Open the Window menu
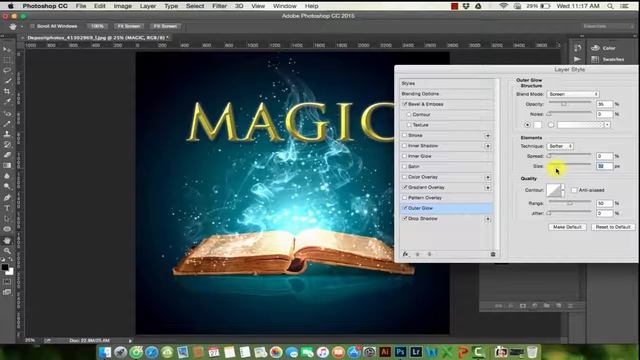Viewport: 640px width, 360px height. click(284, 6)
